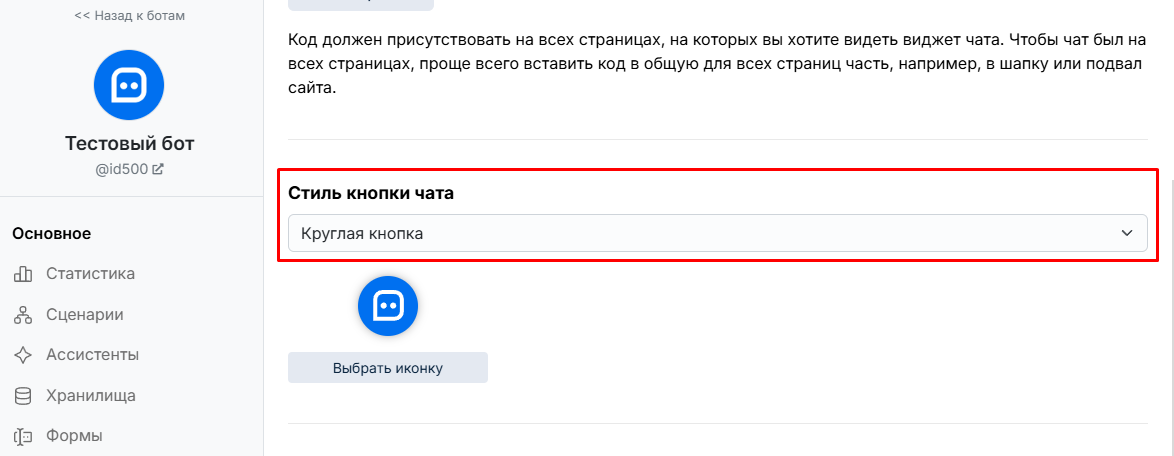Screen dimensions: 1174x456
Task: Click the external link icon beside @id500
Action: click(158, 169)
